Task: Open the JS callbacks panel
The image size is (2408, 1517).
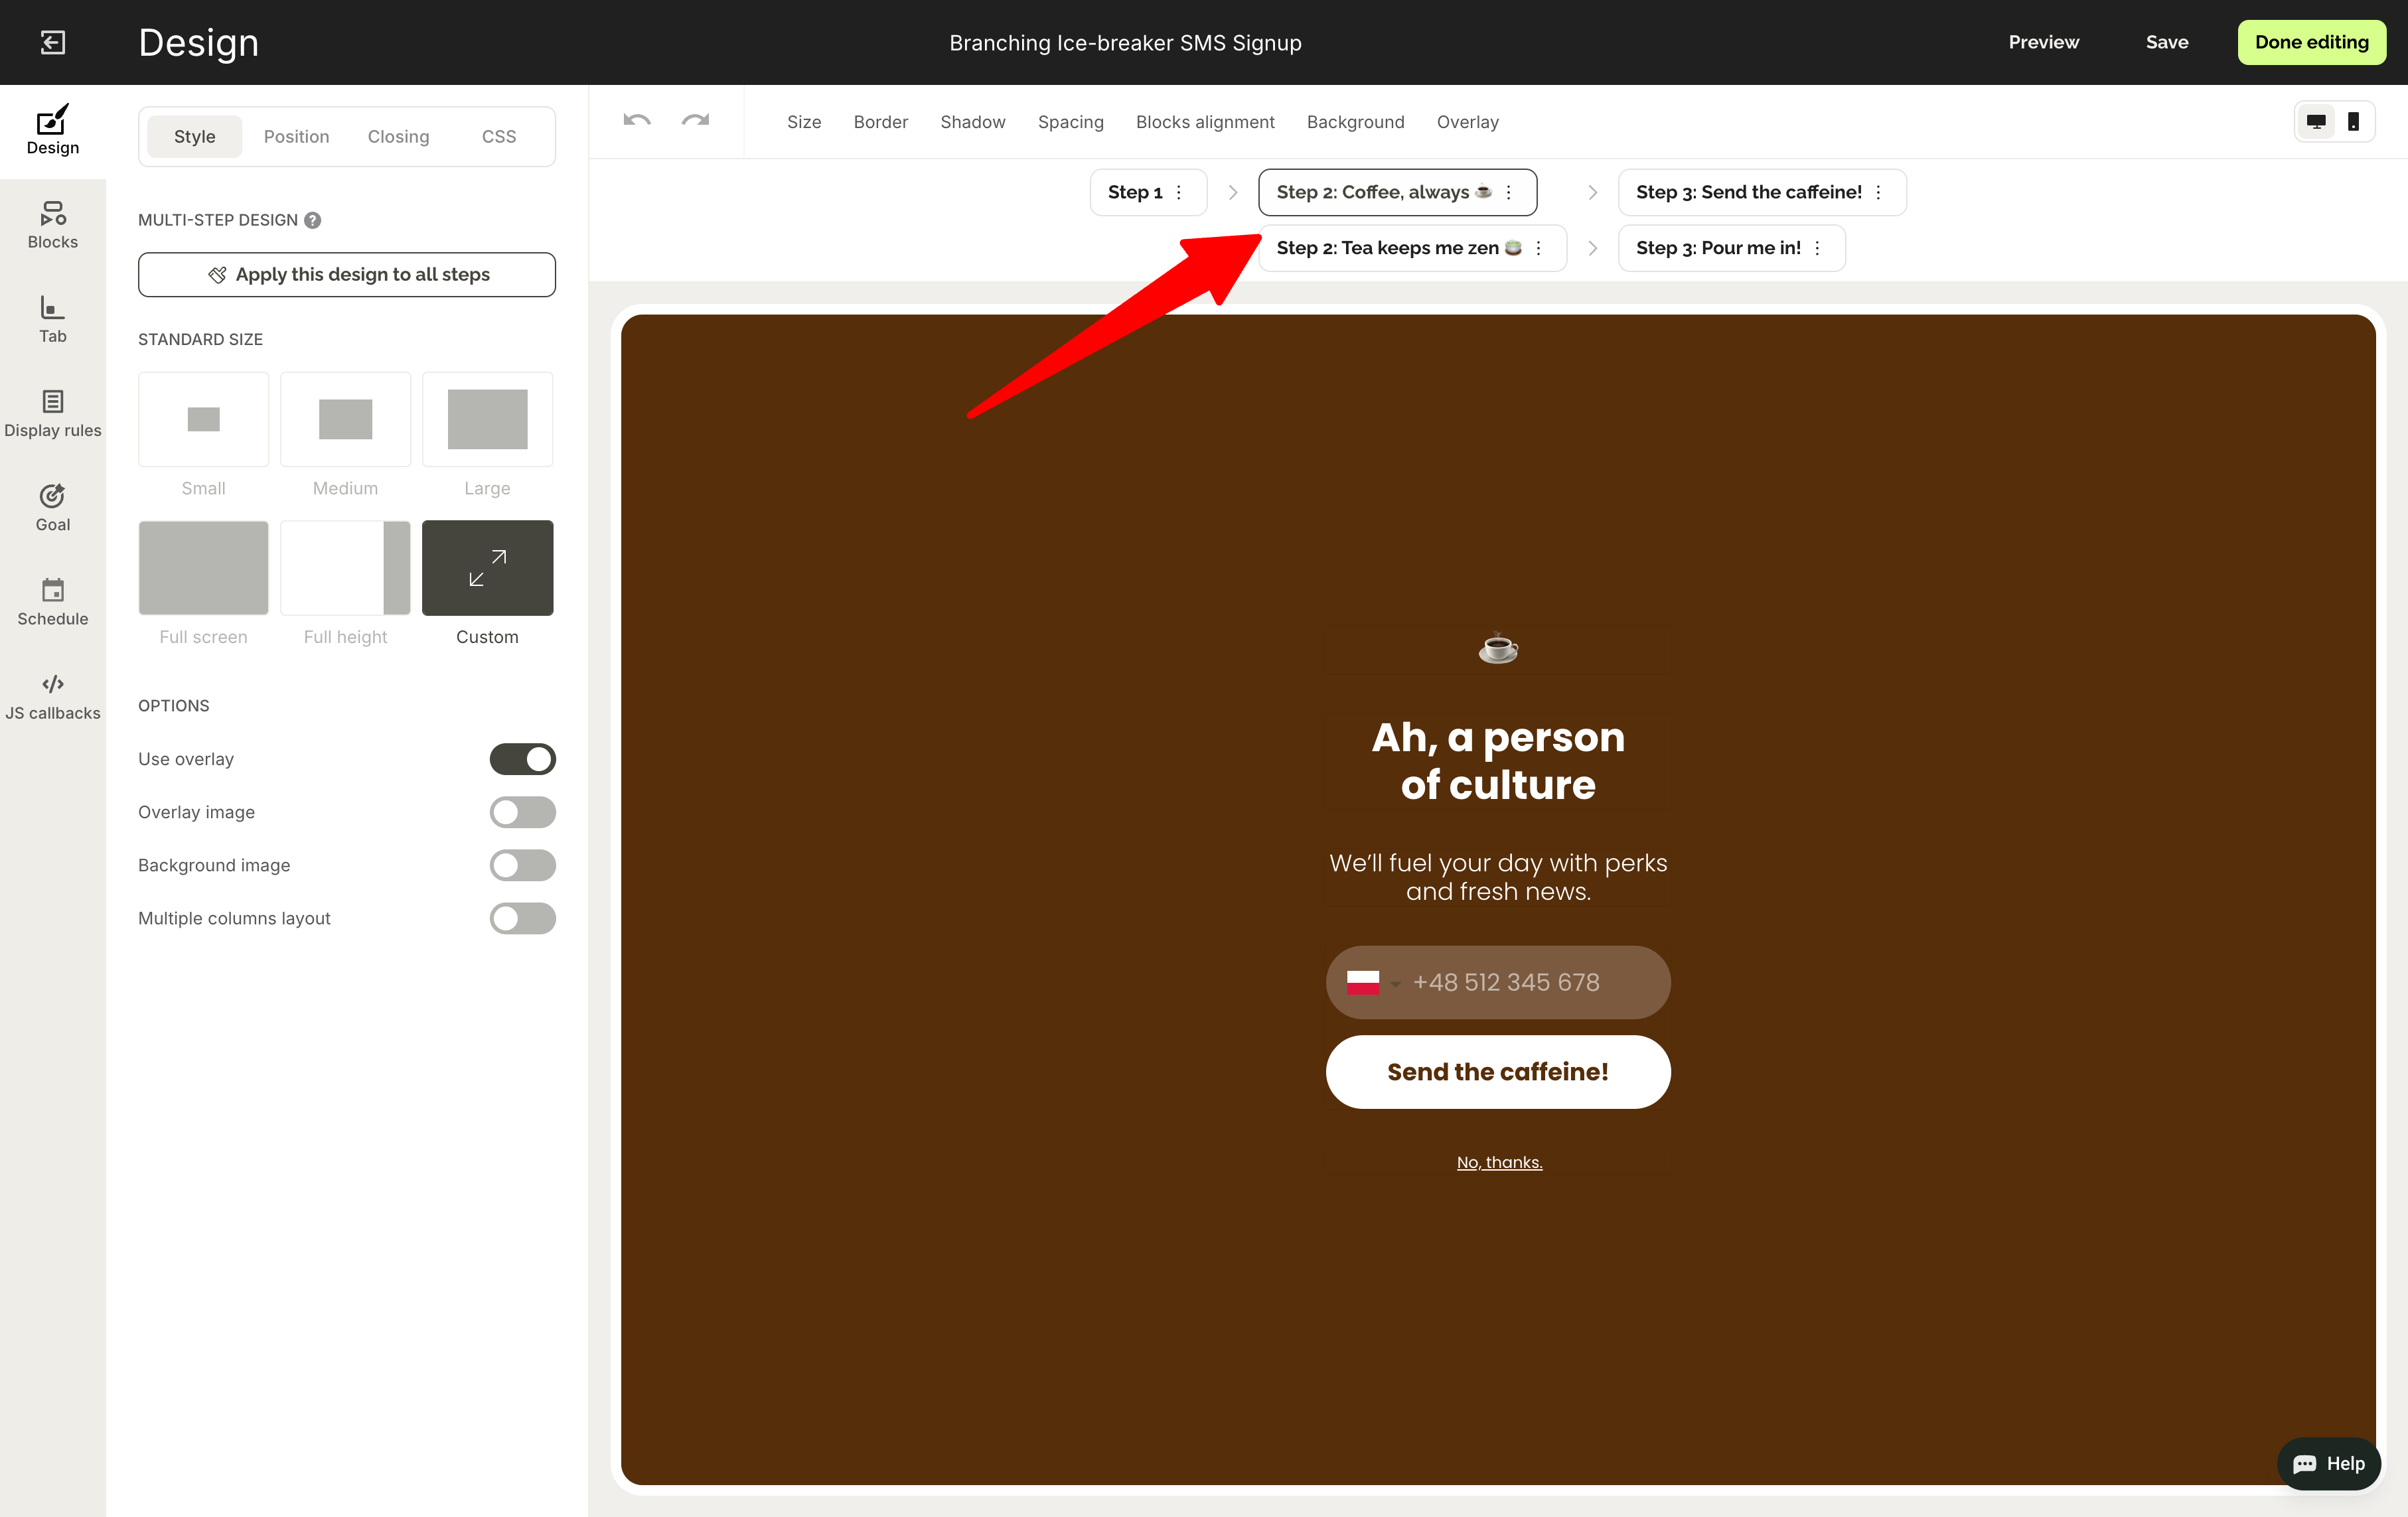Action: (52, 694)
